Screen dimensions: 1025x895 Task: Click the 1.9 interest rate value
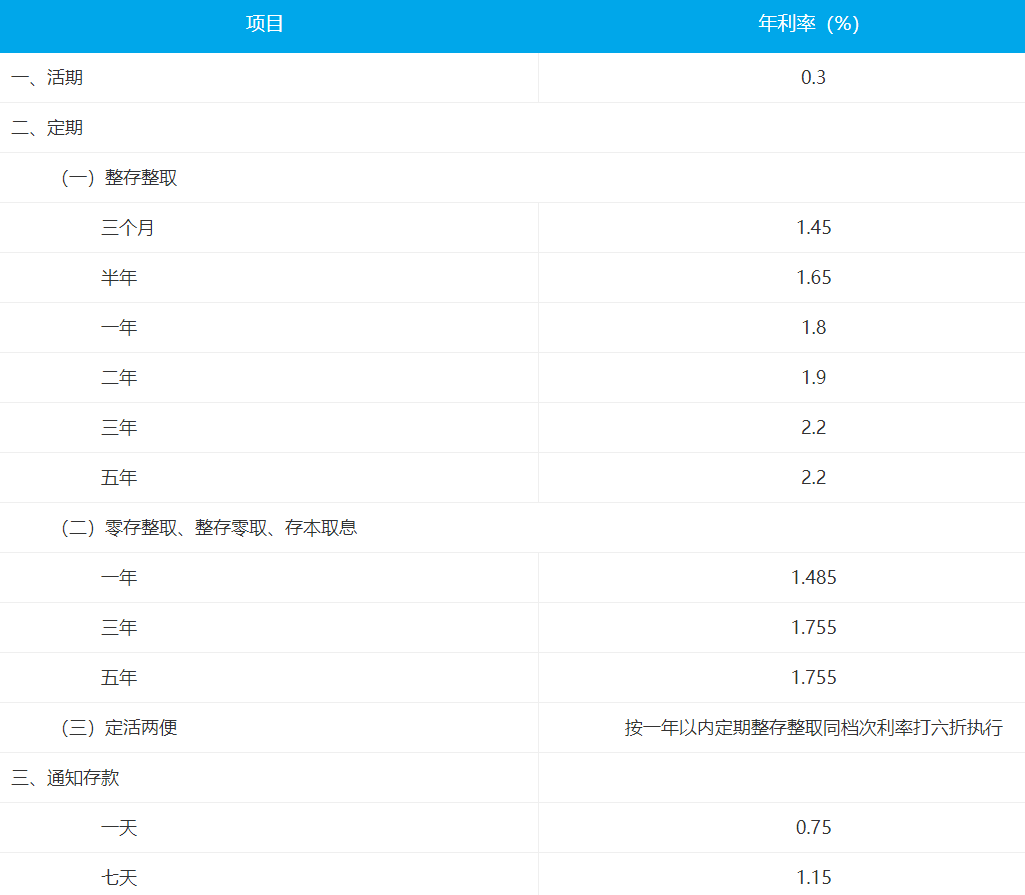[813, 378]
